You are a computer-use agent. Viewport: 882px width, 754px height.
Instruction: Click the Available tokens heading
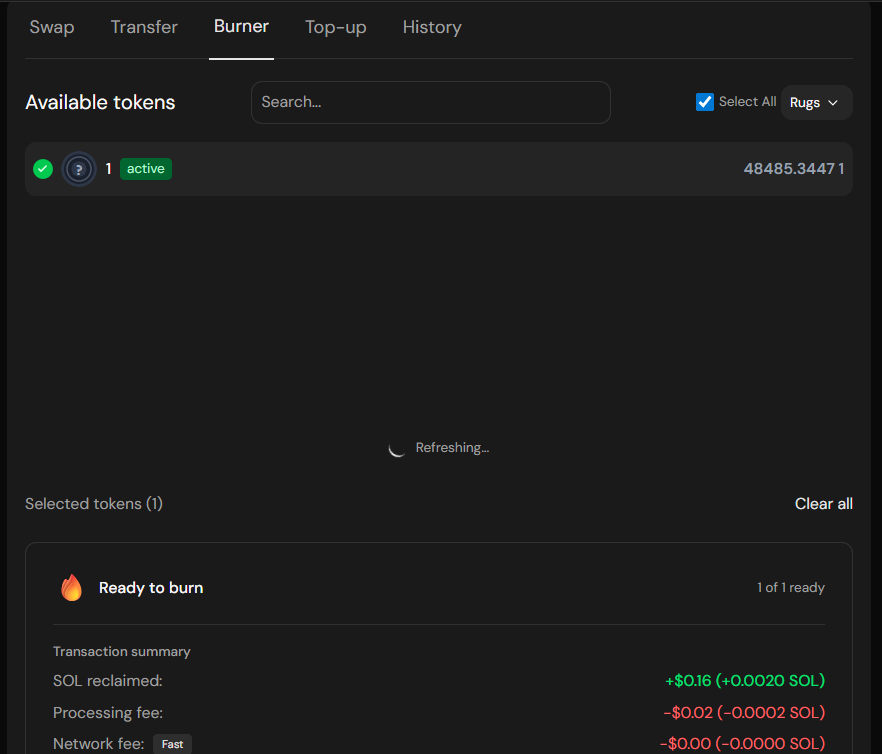coord(100,102)
